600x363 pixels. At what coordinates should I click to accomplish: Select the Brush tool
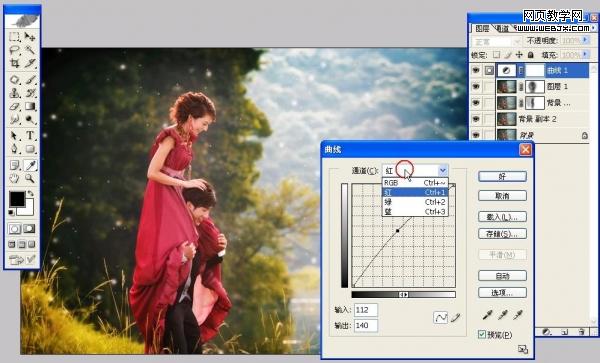(x=30, y=80)
